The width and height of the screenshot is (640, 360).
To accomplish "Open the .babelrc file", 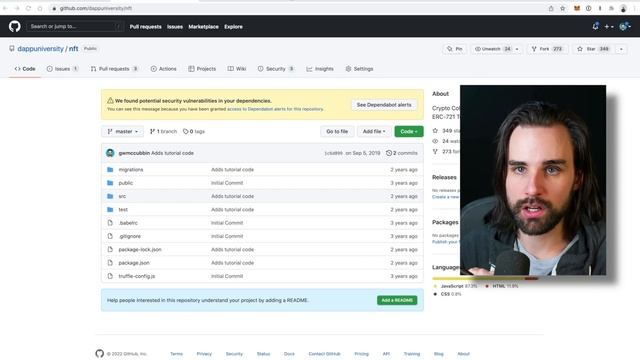I will pyautogui.click(x=128, y=223).
